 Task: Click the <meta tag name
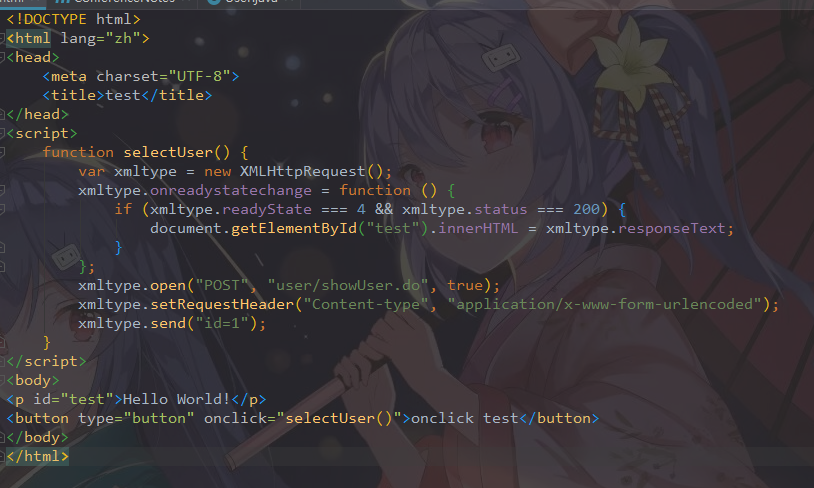64,76
